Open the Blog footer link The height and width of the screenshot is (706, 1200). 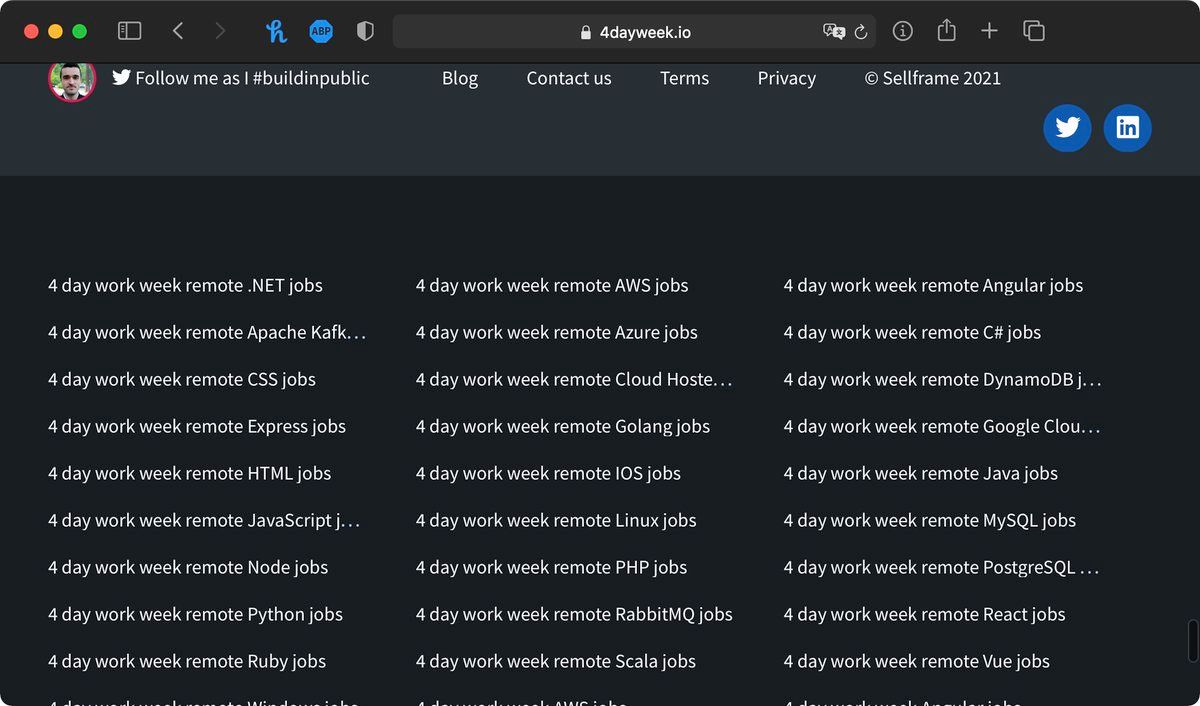(x=460, y=78)
